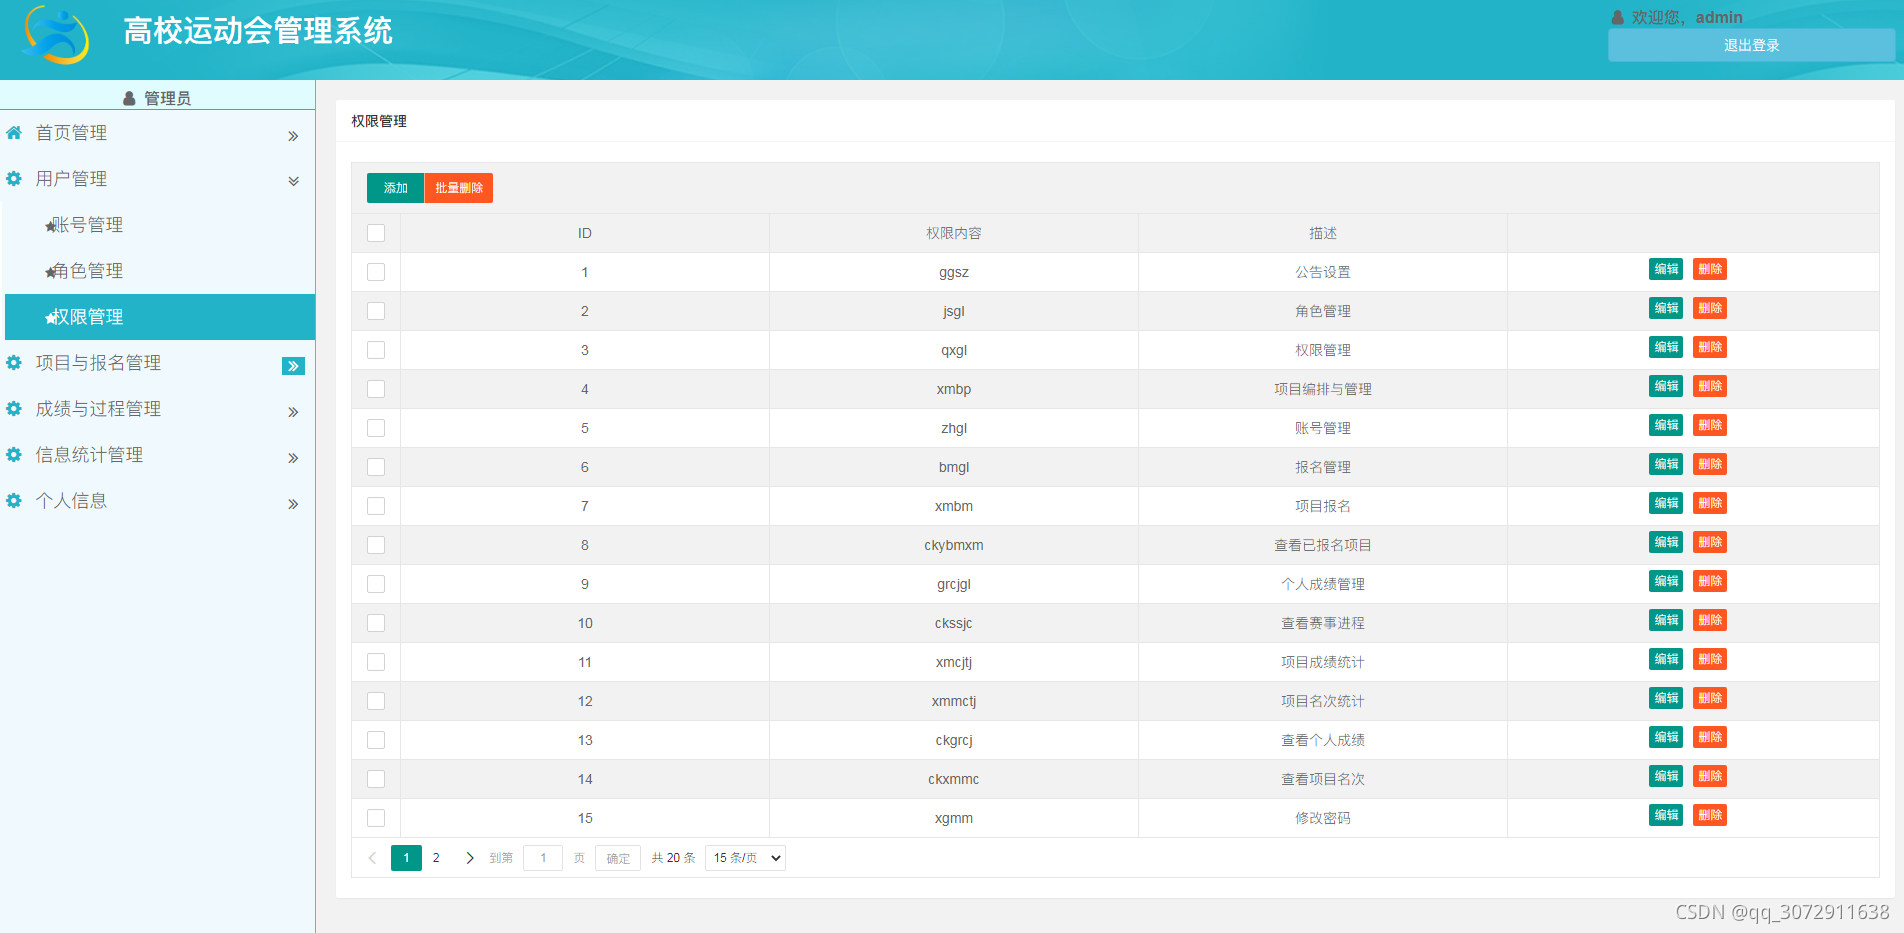Click 删除 for the zhgl row
The image size is (1904, 933).
coord(1710,425)
